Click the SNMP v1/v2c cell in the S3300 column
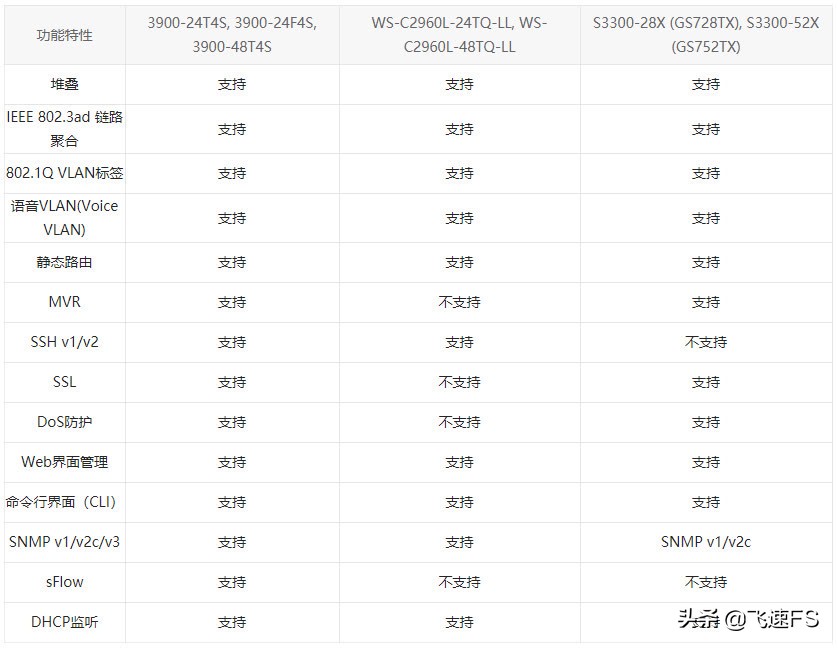This screenshot has height=648, width=838. tap(705, 542)
